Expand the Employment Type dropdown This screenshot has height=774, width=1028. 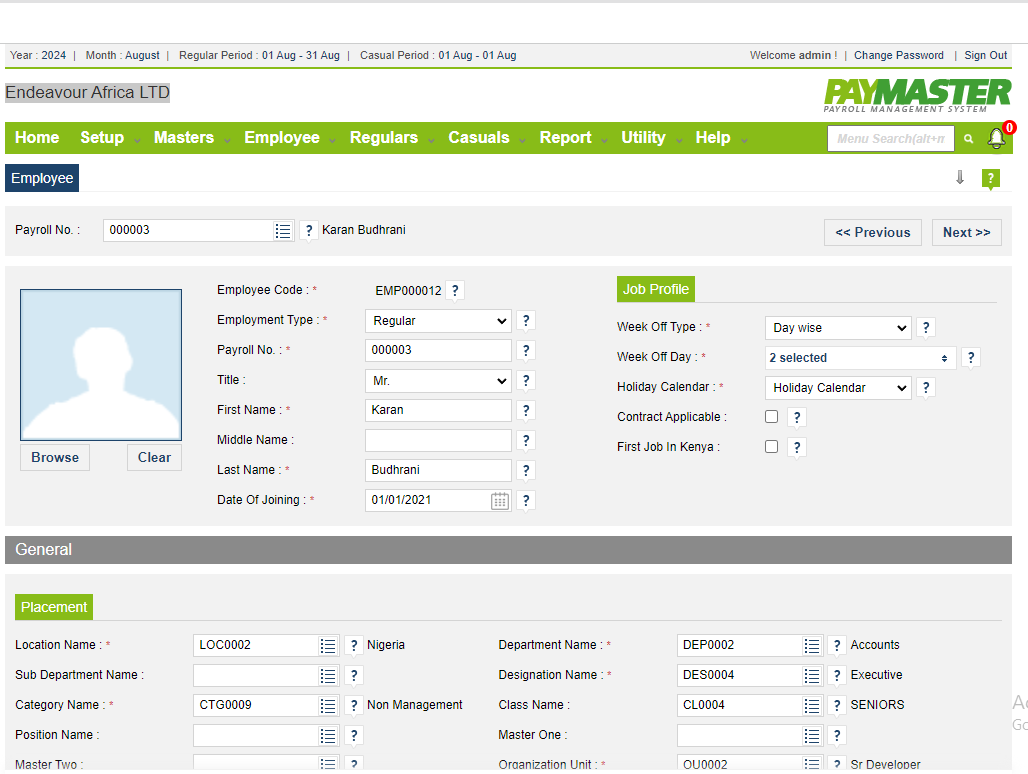coord(438,321)
